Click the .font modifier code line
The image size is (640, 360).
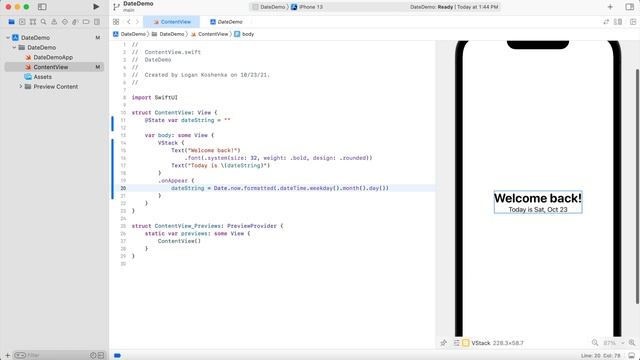(278, 158)
